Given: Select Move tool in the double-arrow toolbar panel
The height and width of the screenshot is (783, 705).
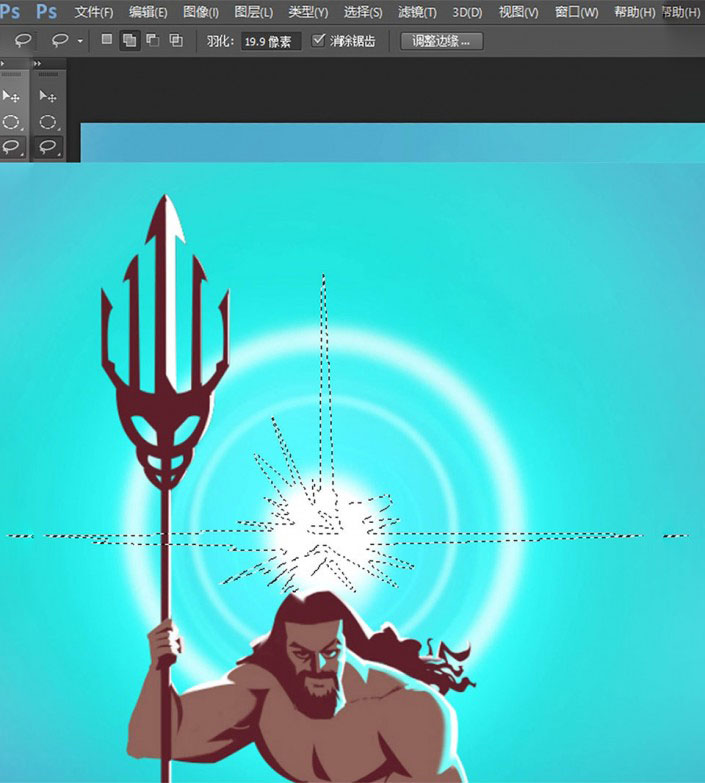Looking at the screenshot, I should tap(48, 96).
